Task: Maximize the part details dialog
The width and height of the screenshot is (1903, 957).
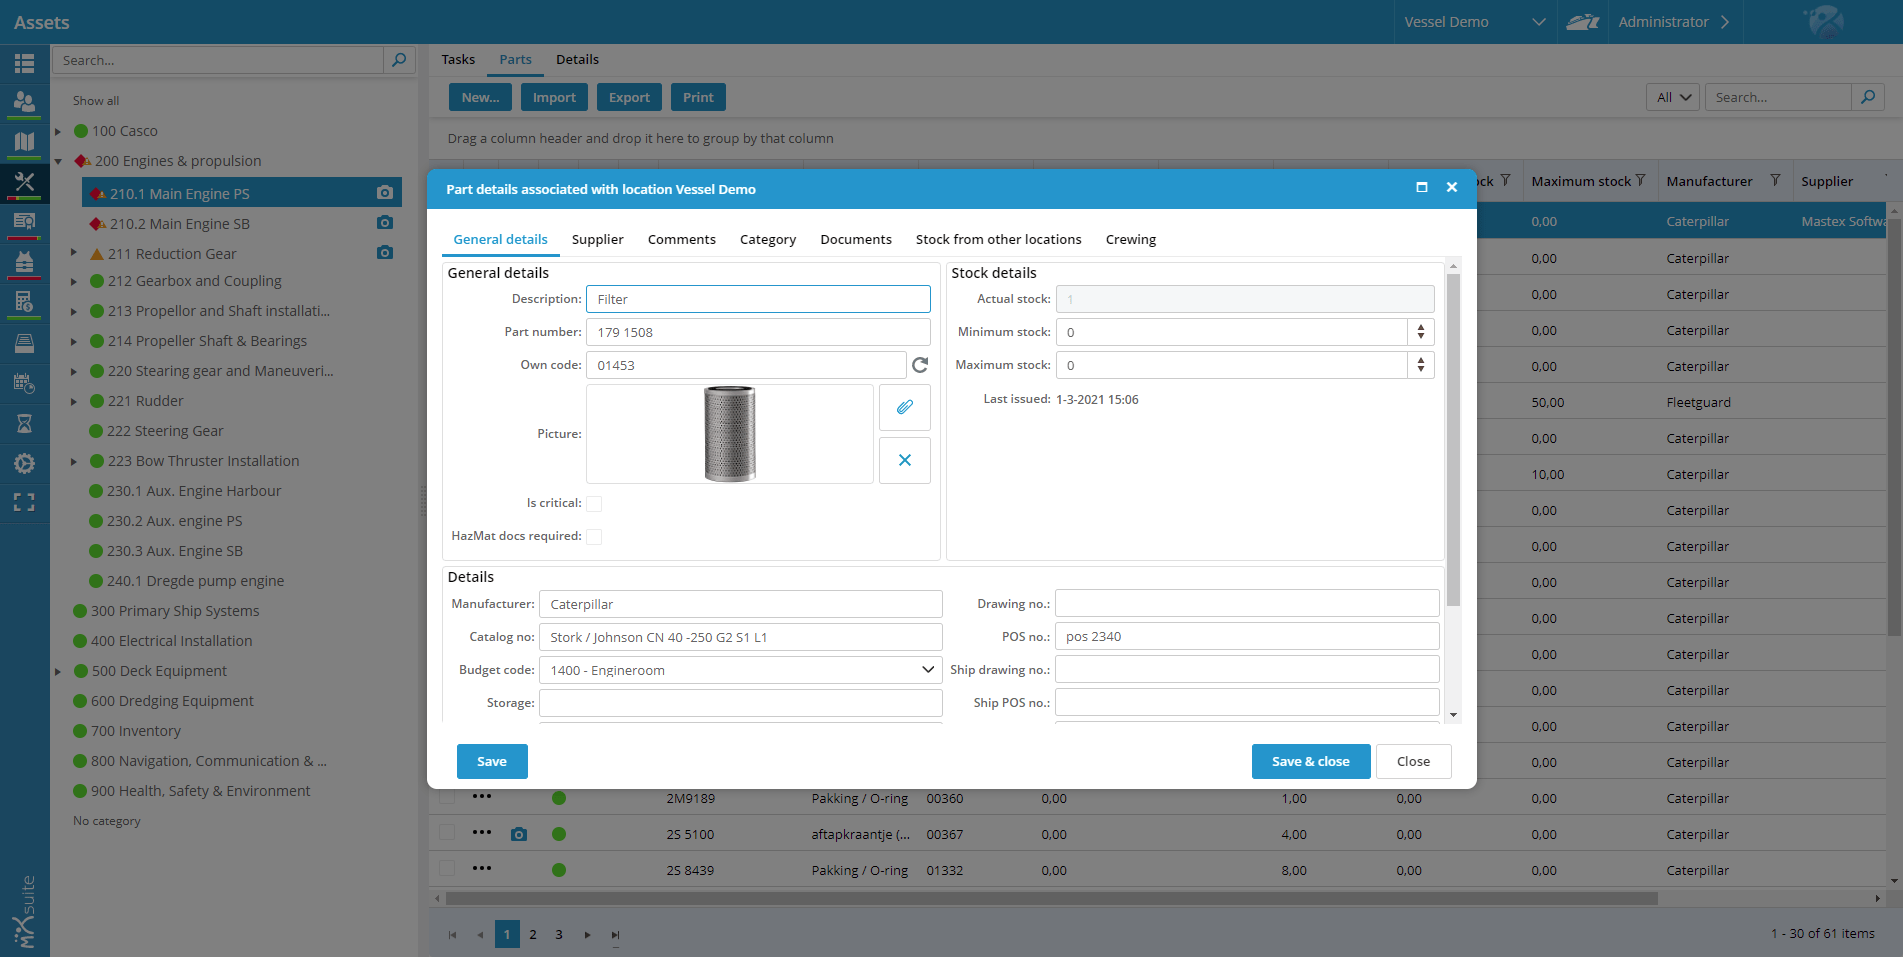Action: coord(1421,188)
